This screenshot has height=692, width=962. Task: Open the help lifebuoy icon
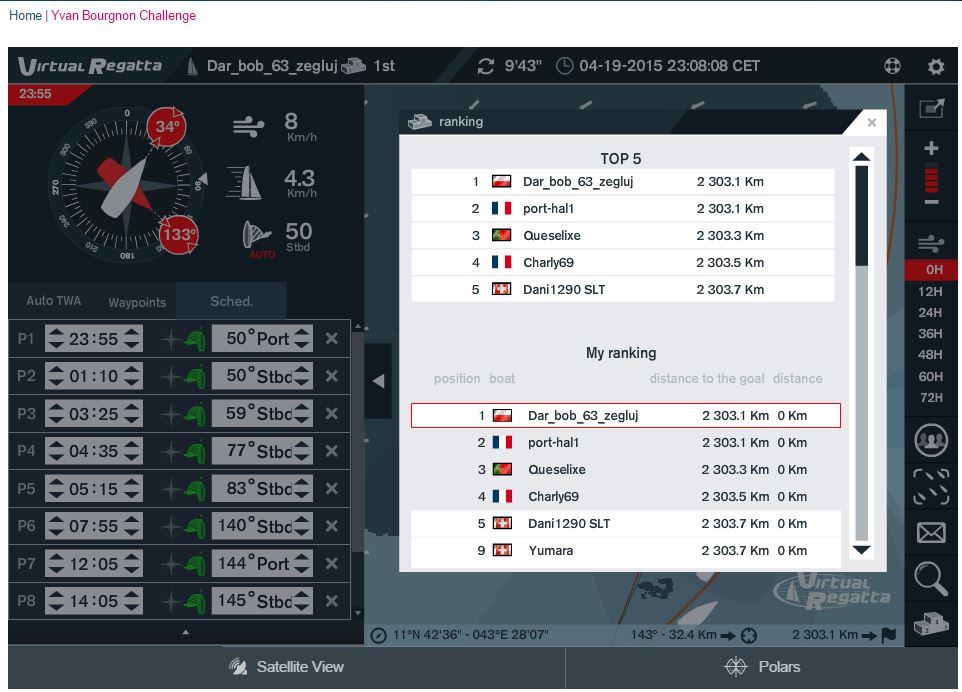point(892,66)
